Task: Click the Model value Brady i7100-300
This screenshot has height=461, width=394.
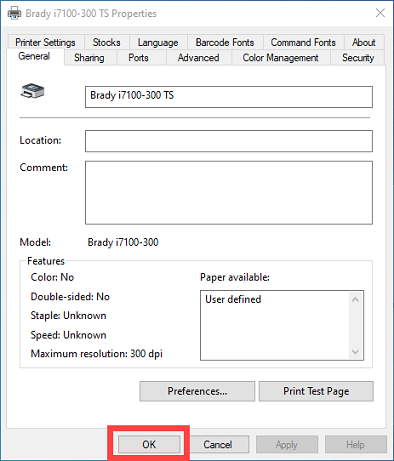Action: (123, 242)
